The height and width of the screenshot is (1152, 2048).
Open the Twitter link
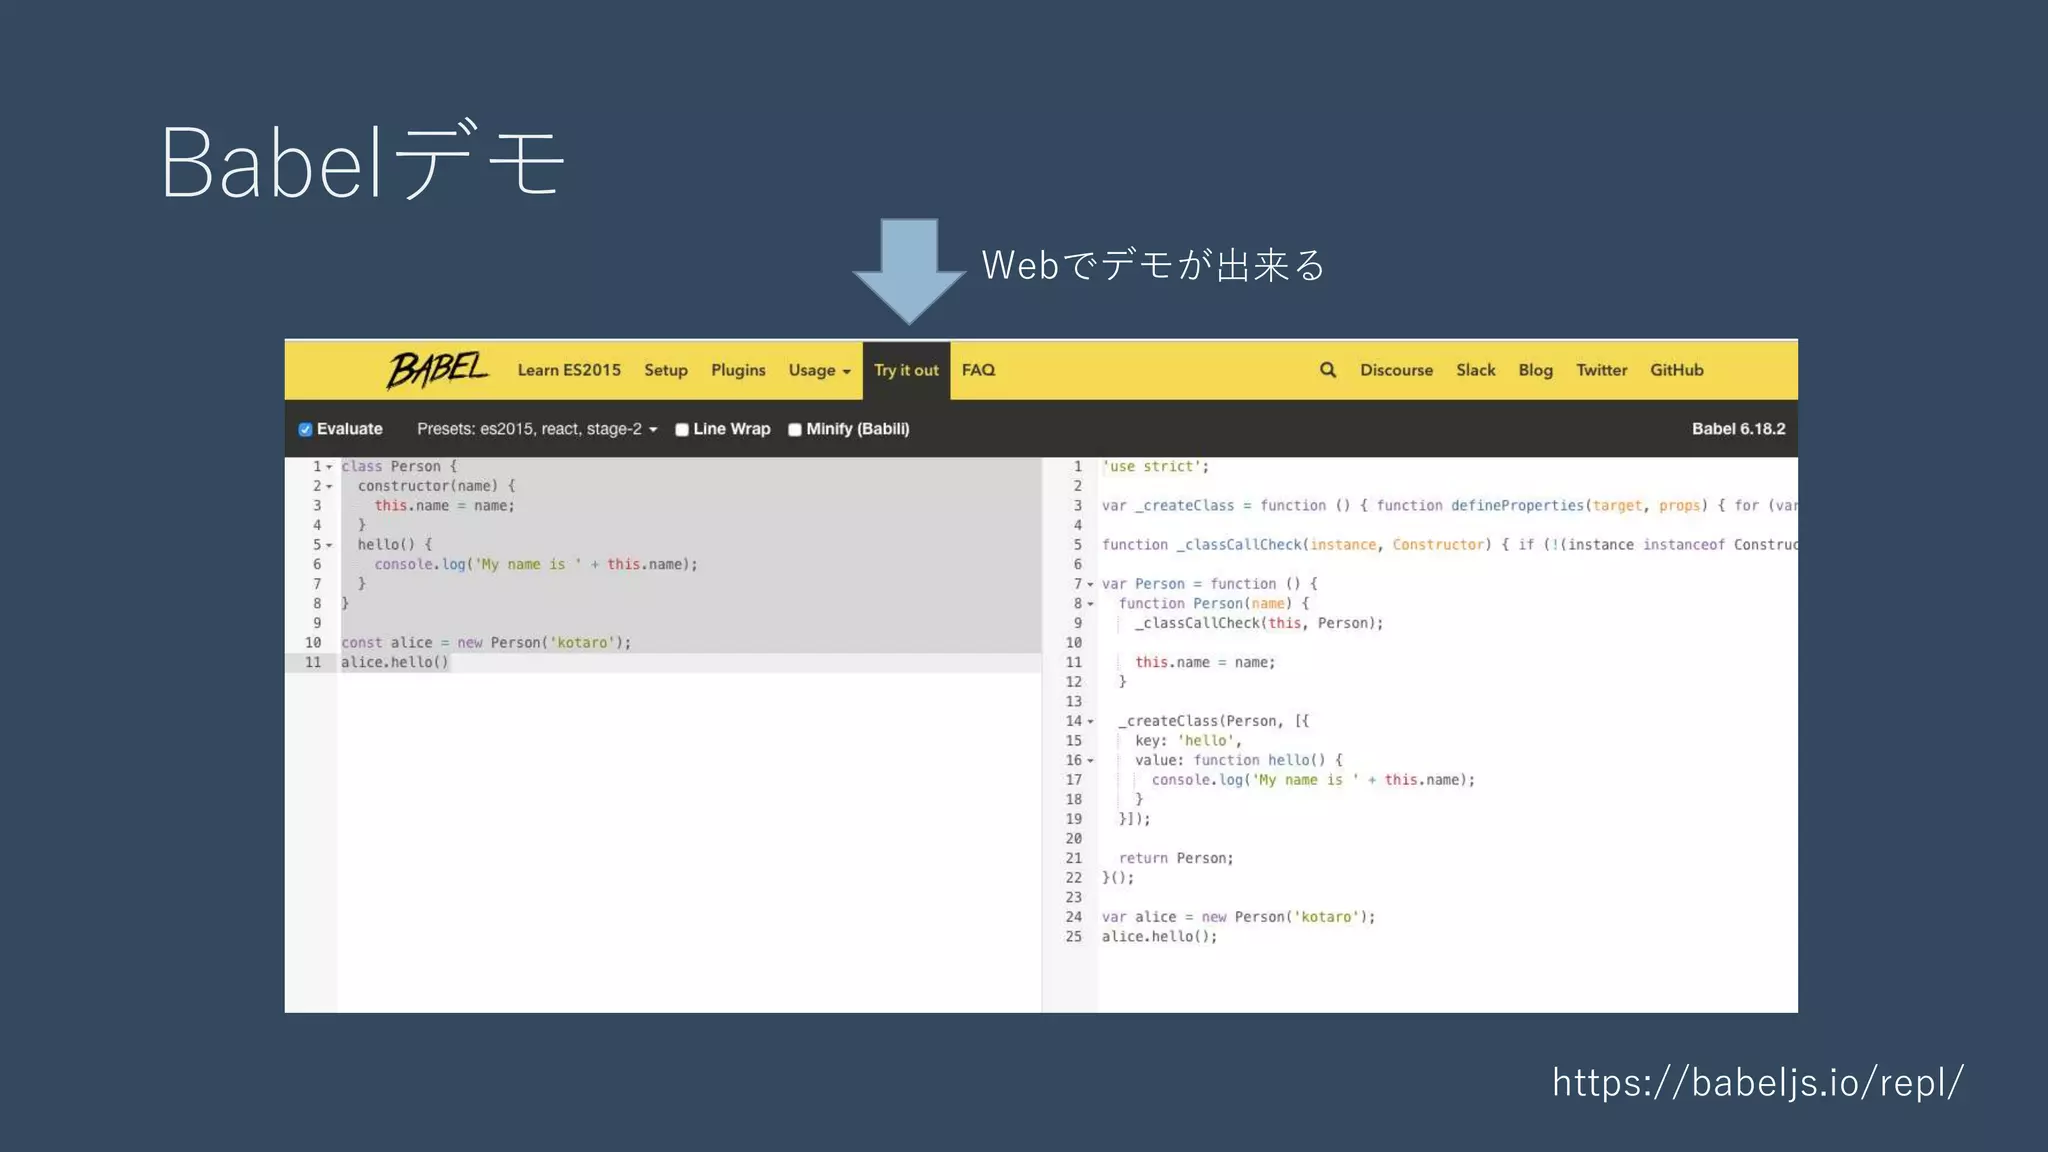click(x=1601, y=370)
